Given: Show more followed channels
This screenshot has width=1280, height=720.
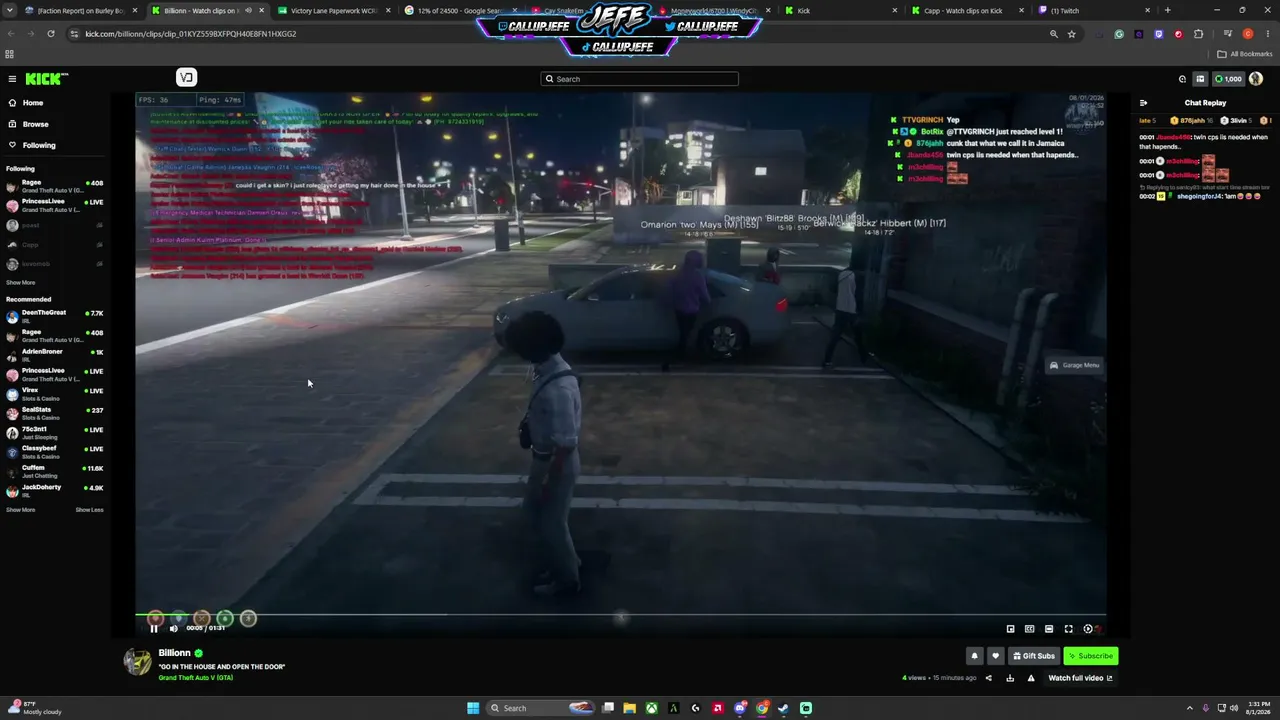Looking at the screenshot, I should (x=21, y=283).
